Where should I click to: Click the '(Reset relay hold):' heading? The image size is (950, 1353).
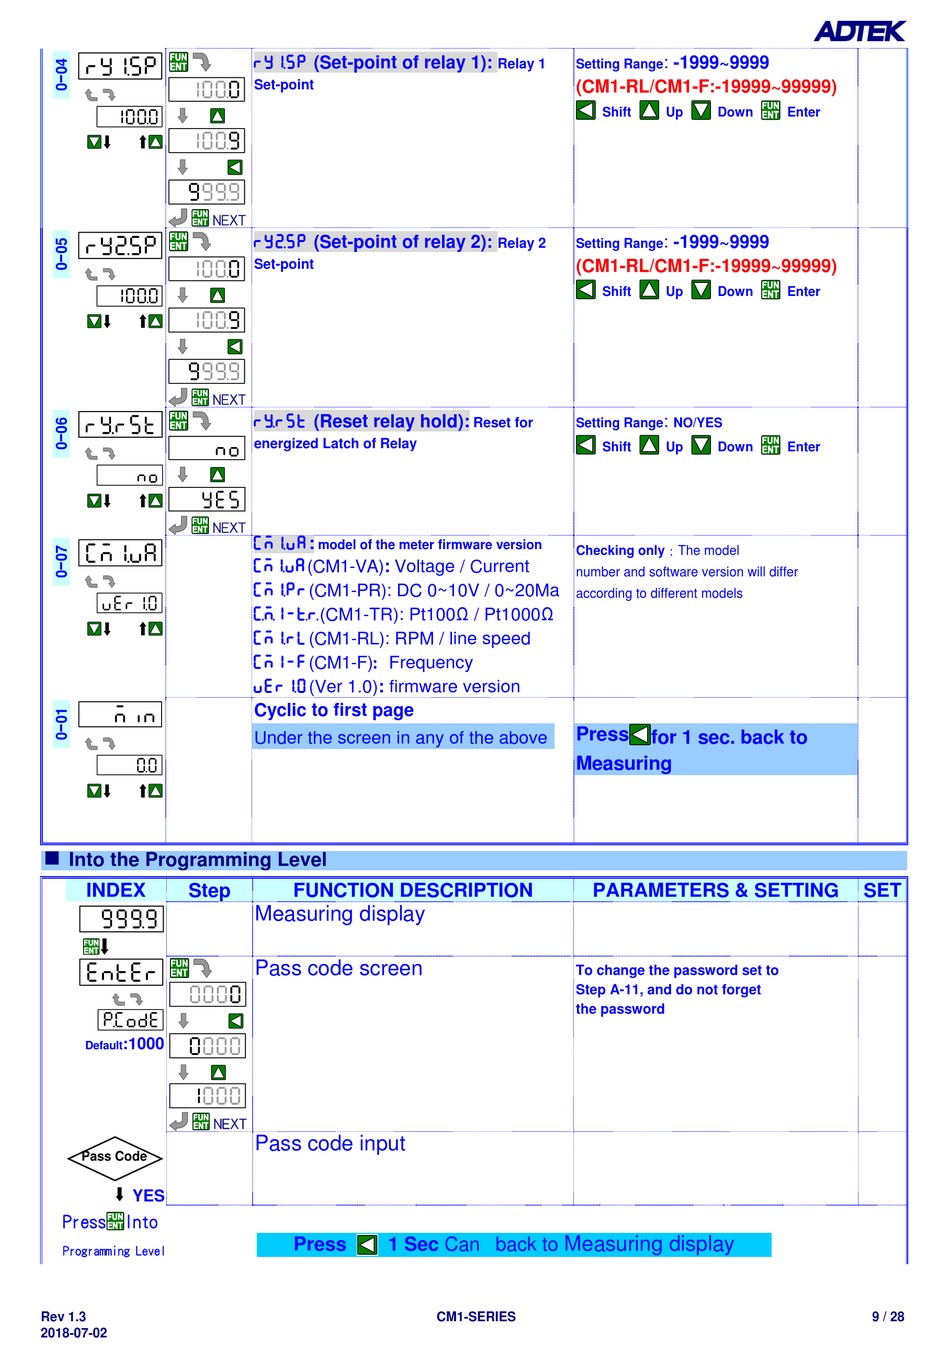tap(391, 421)
